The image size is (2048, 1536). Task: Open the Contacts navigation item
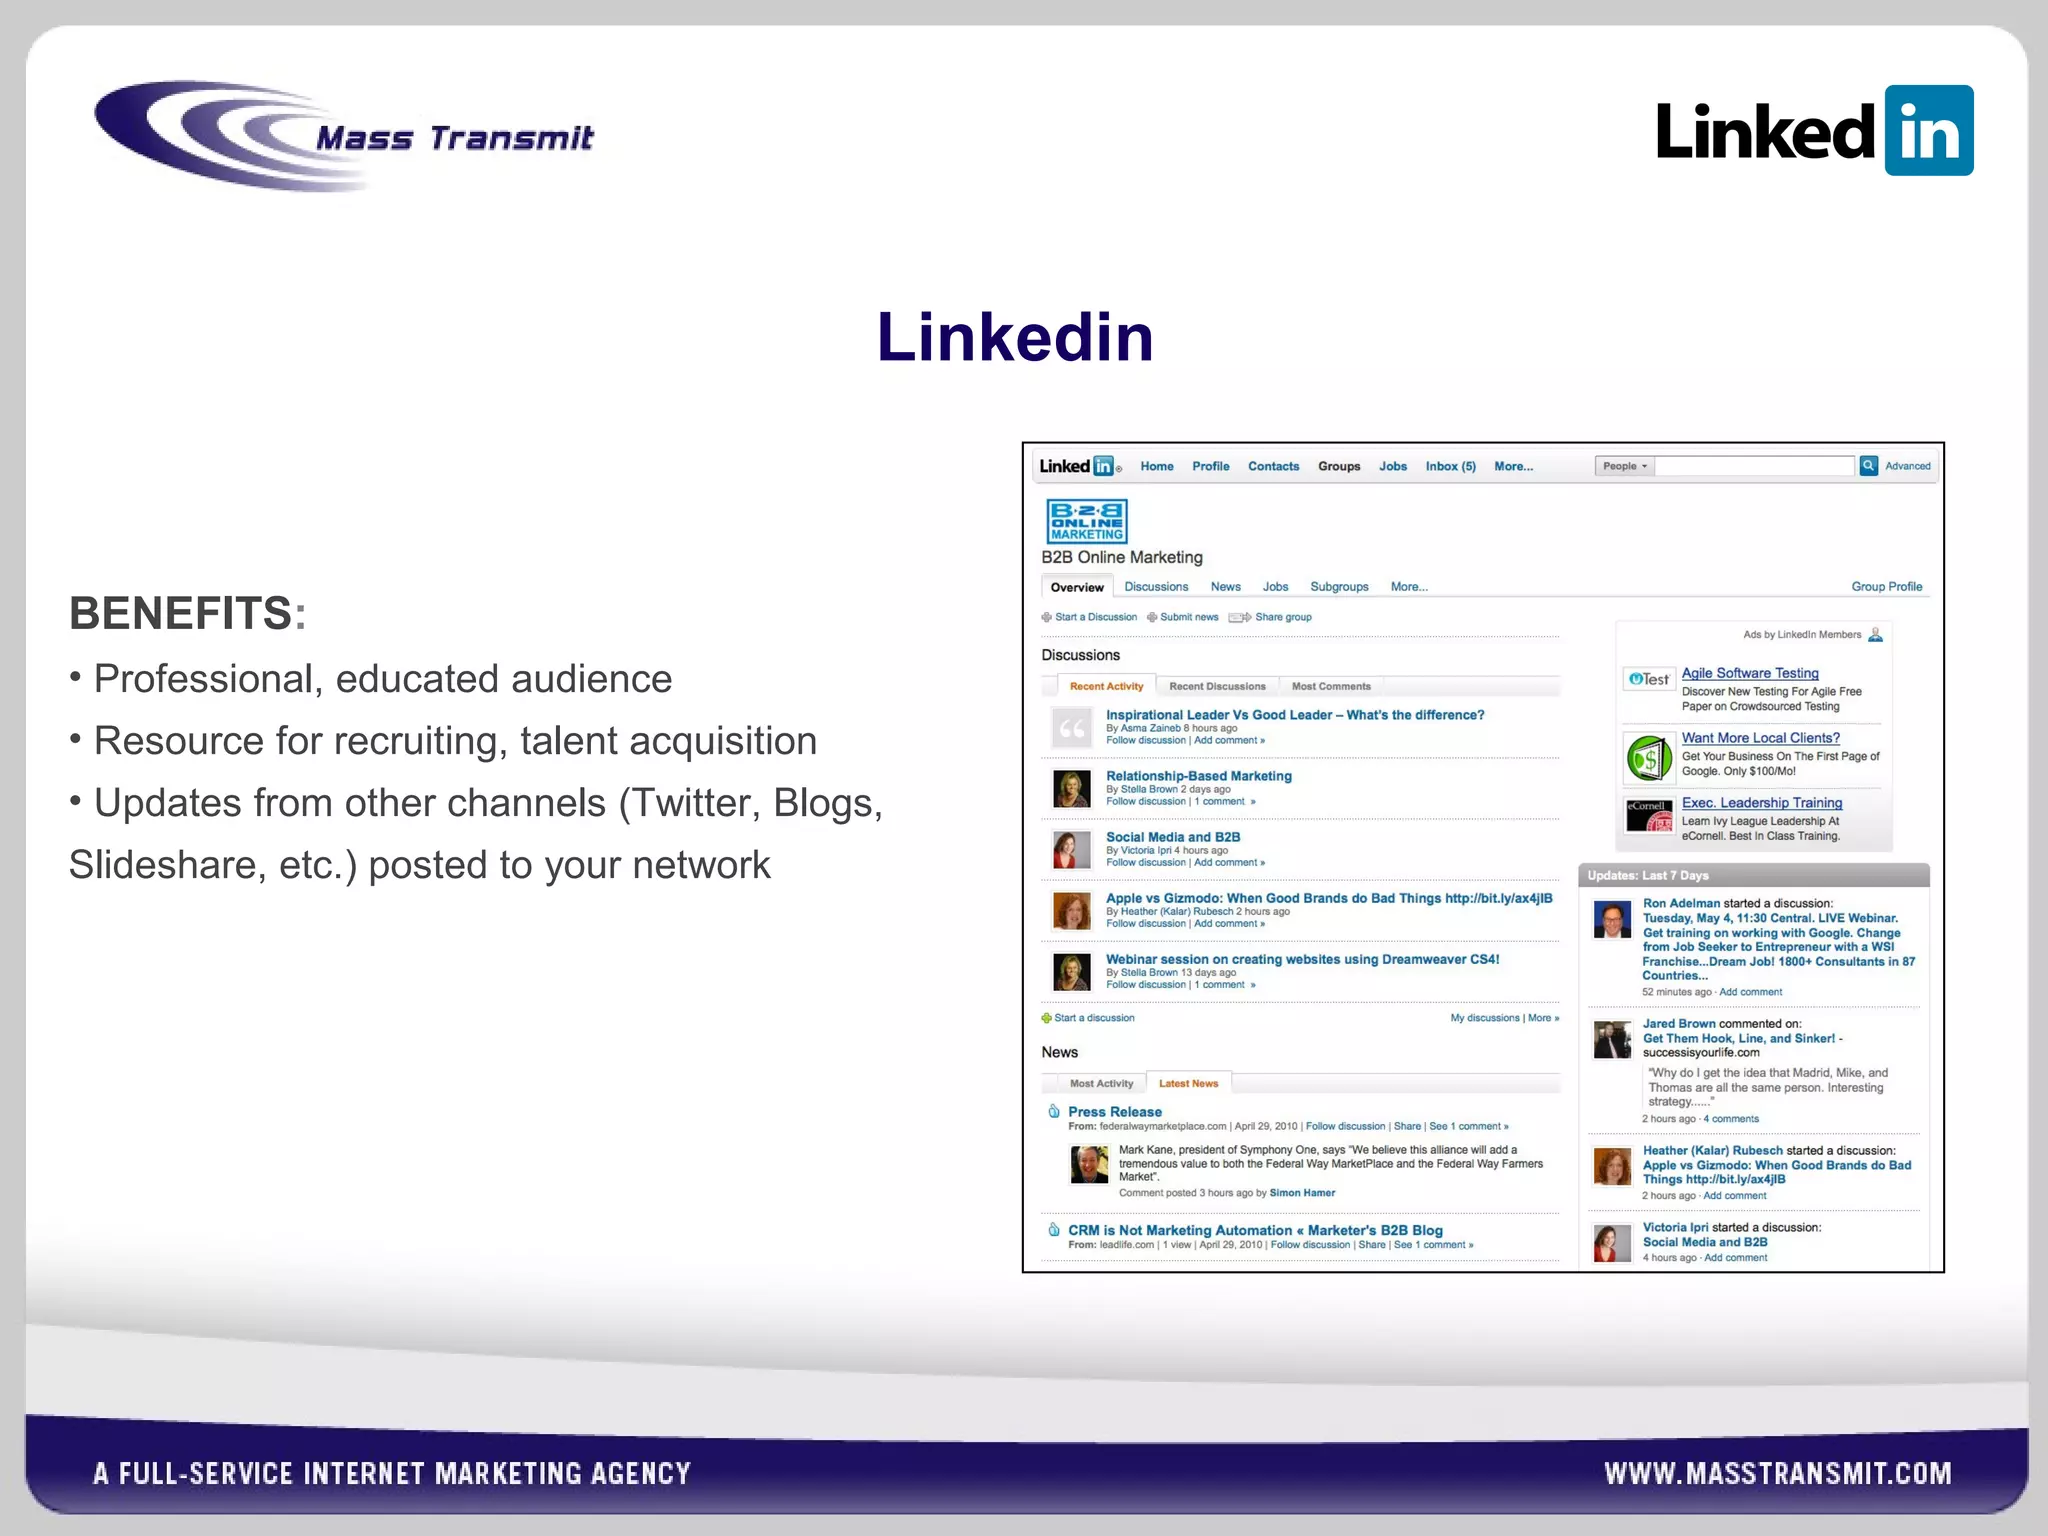pyautogui.click(x=1273, y=466)
